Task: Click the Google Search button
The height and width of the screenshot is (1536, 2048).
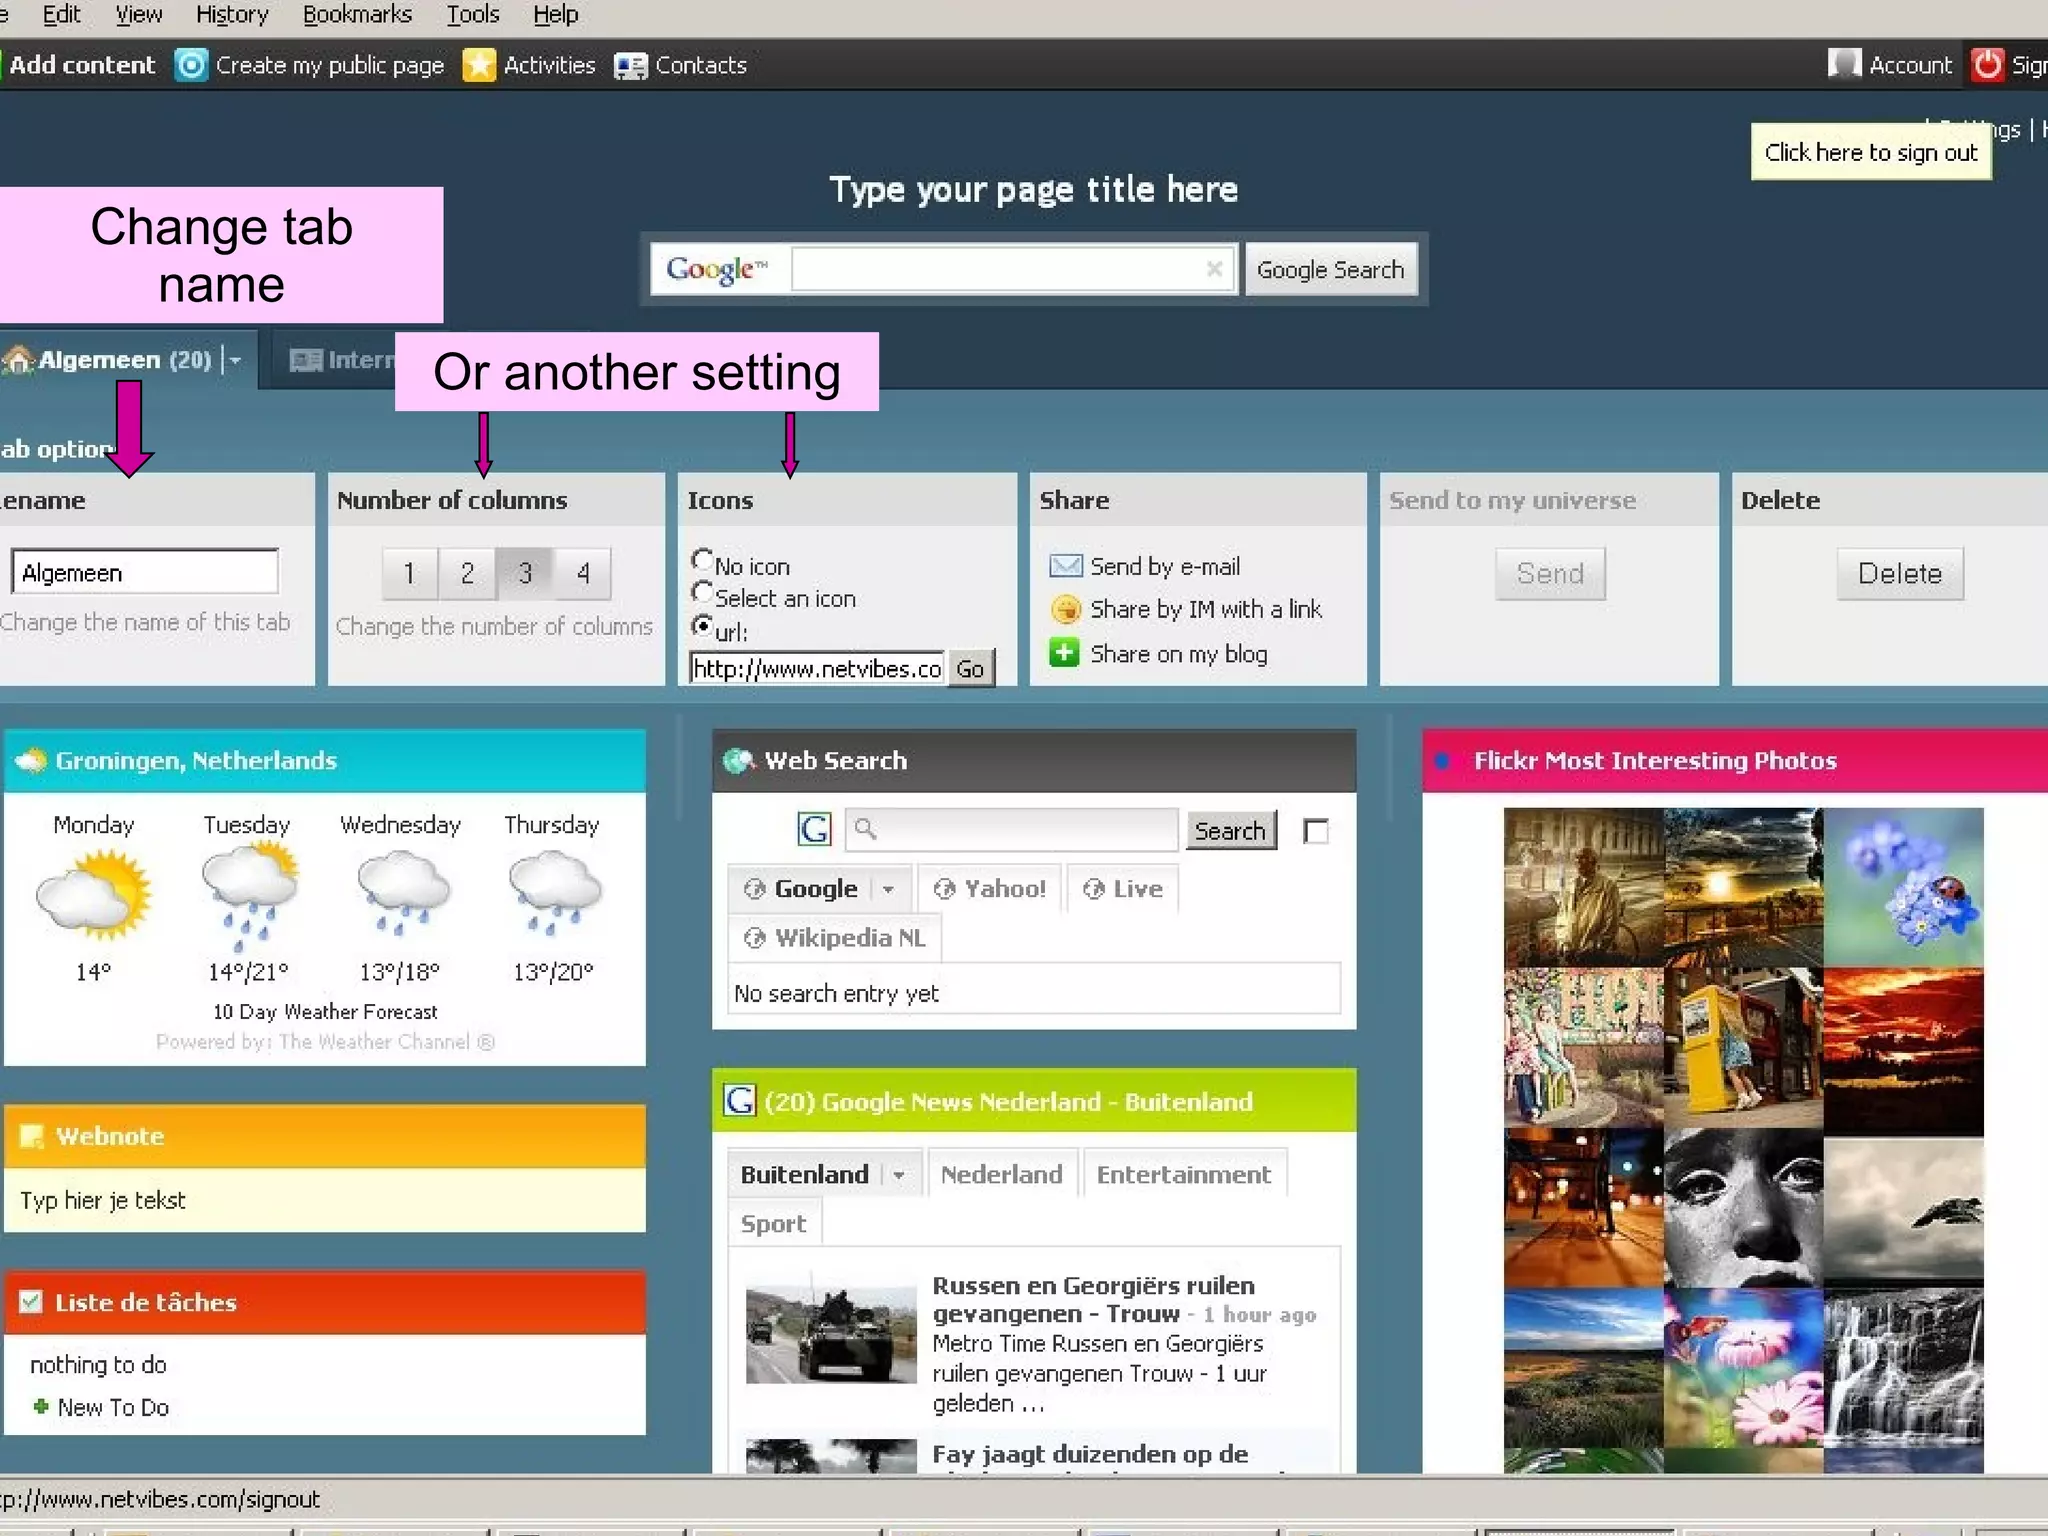Action: click(1330, 270)
